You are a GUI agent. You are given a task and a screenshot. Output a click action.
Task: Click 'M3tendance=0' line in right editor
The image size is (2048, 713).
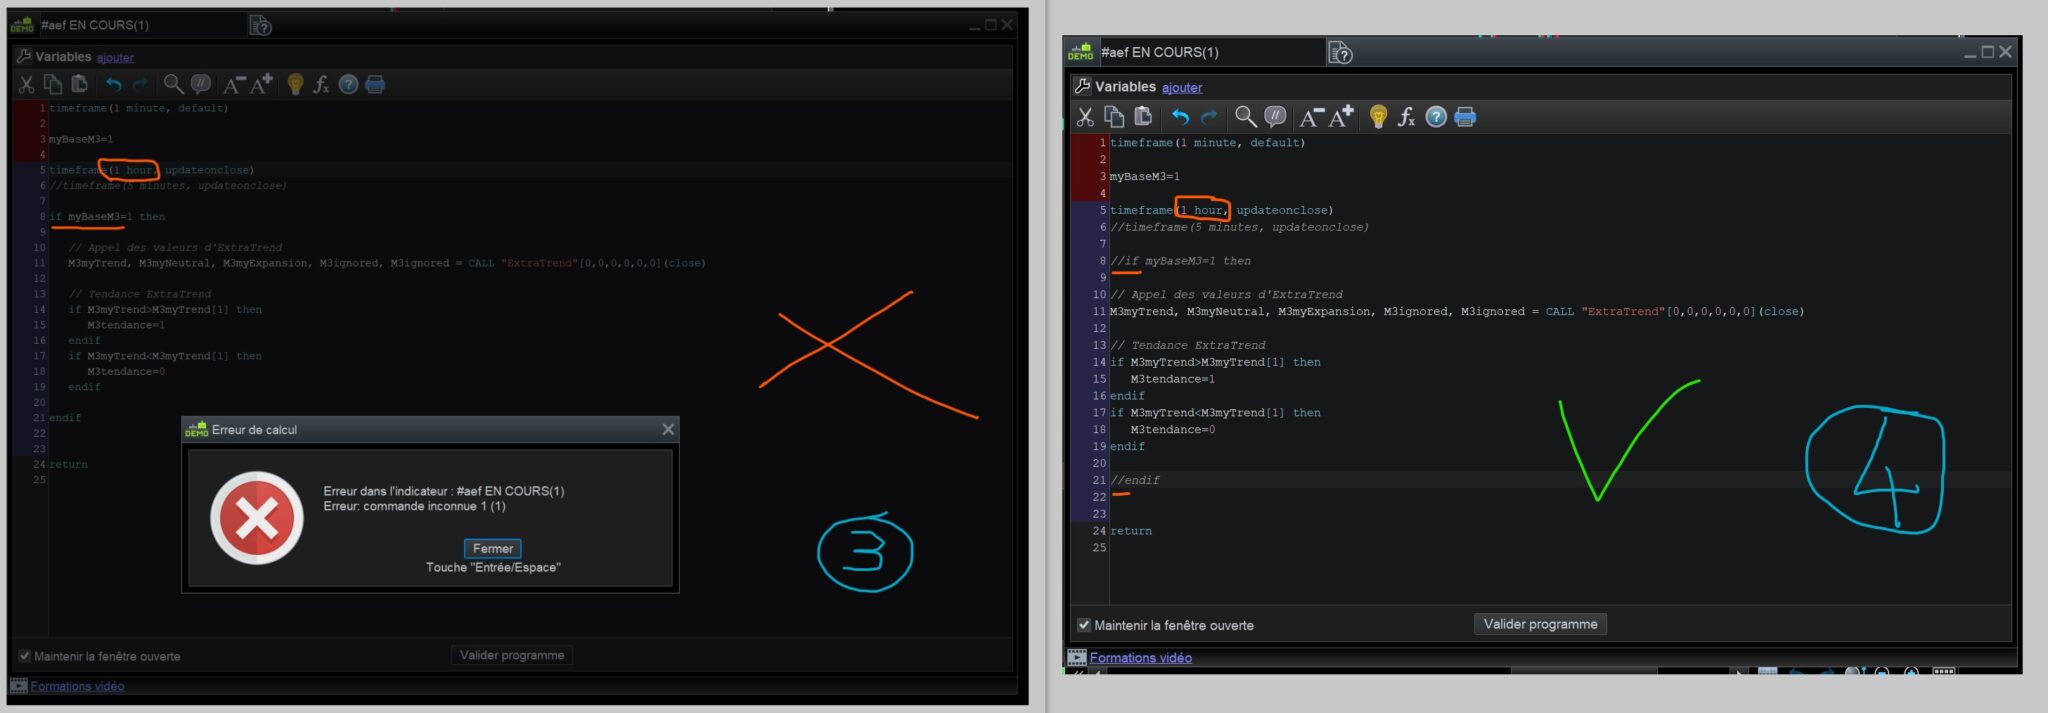point(1173,430)
